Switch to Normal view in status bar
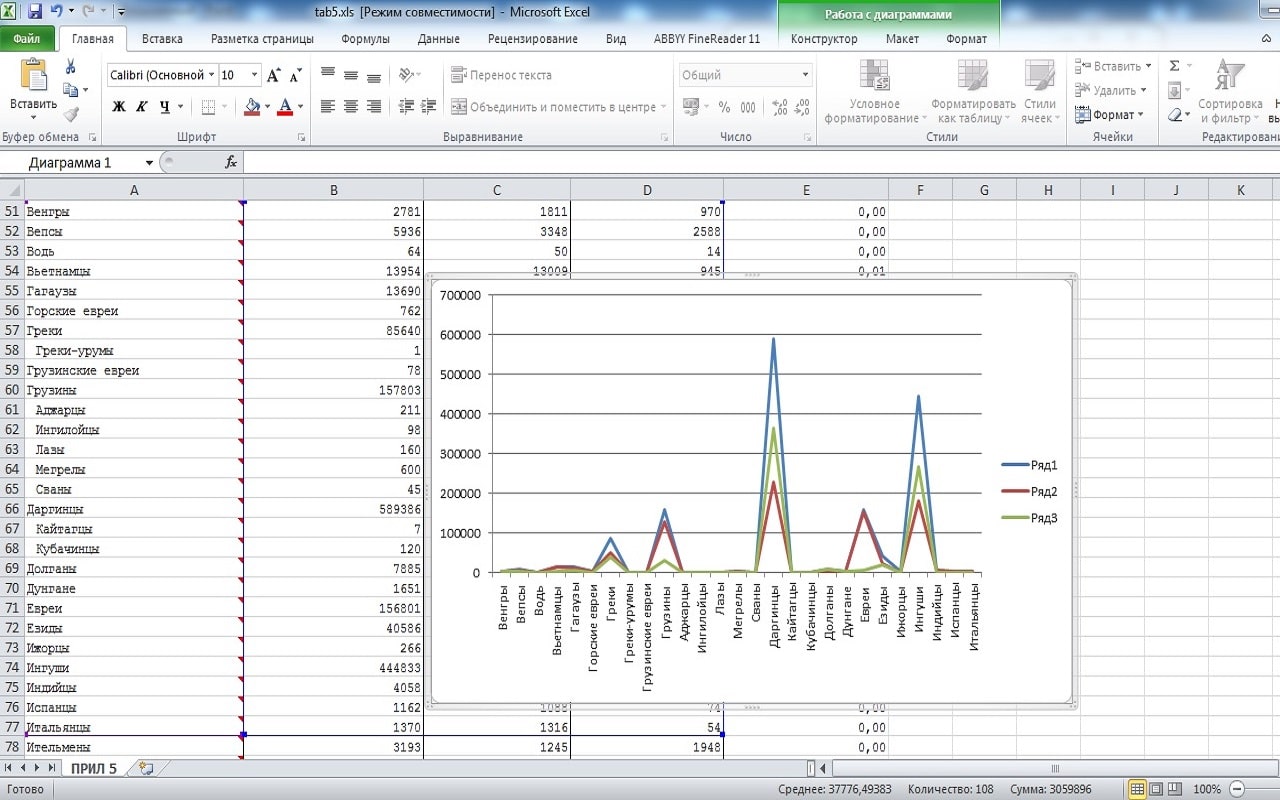The height and width of the screenshot is (800, 1280). [x=1137, y=789]
